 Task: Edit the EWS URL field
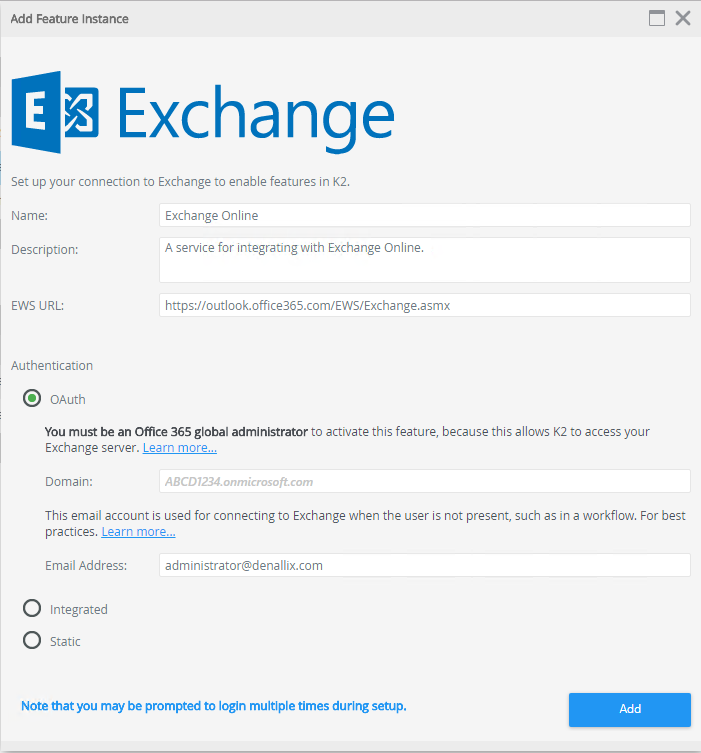point(424,305)
